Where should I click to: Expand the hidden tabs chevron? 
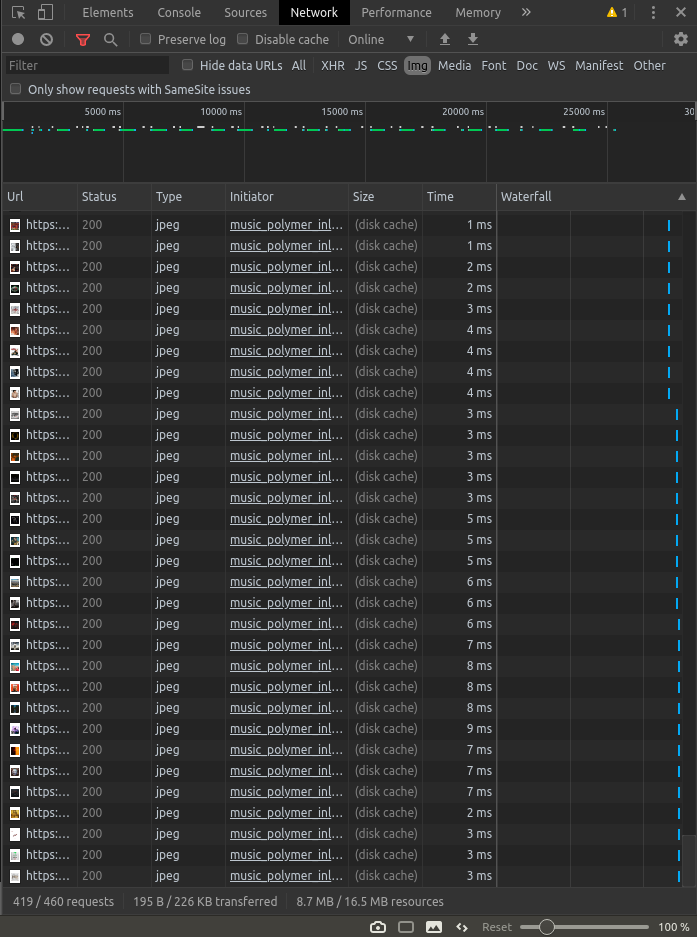tap(526, 13)
